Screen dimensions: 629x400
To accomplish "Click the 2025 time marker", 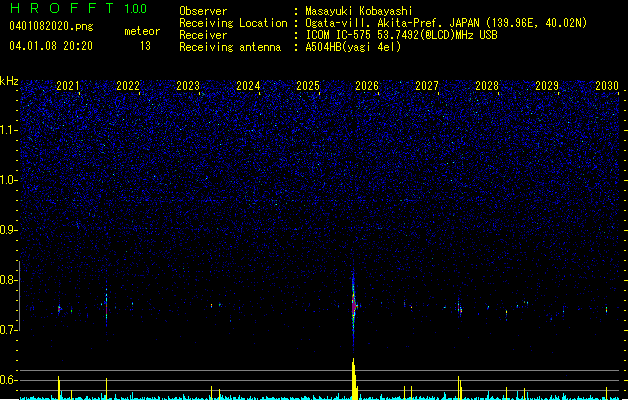I will click(308, 86).
